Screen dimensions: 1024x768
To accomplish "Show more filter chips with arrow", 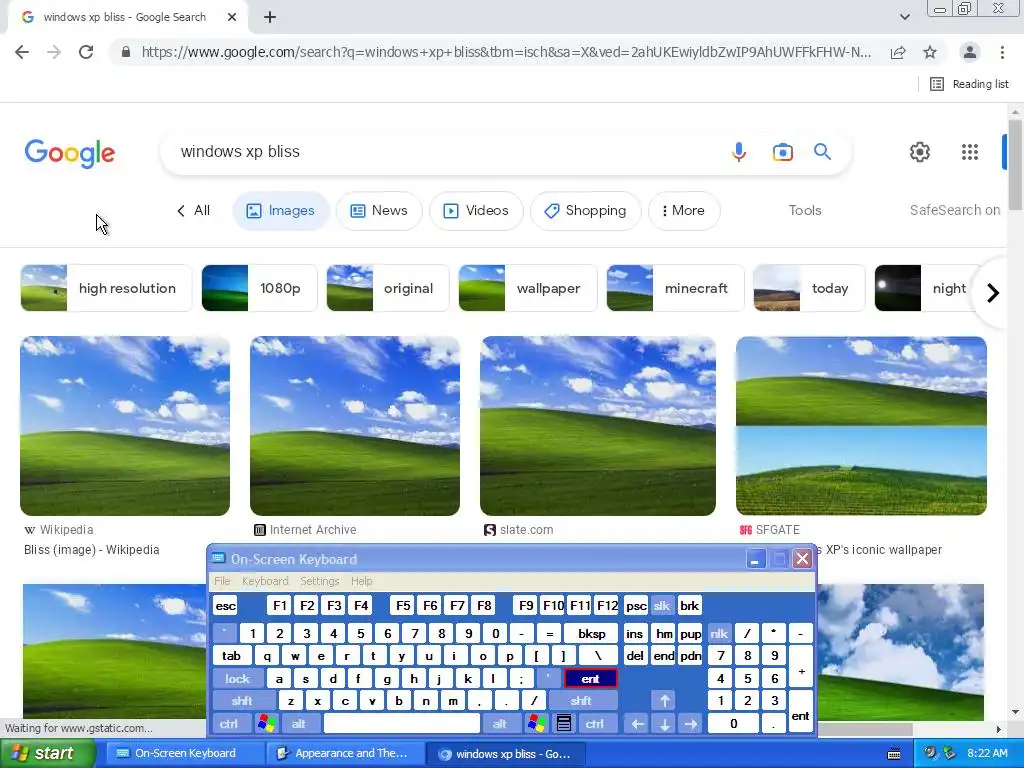I will point(993,293).
